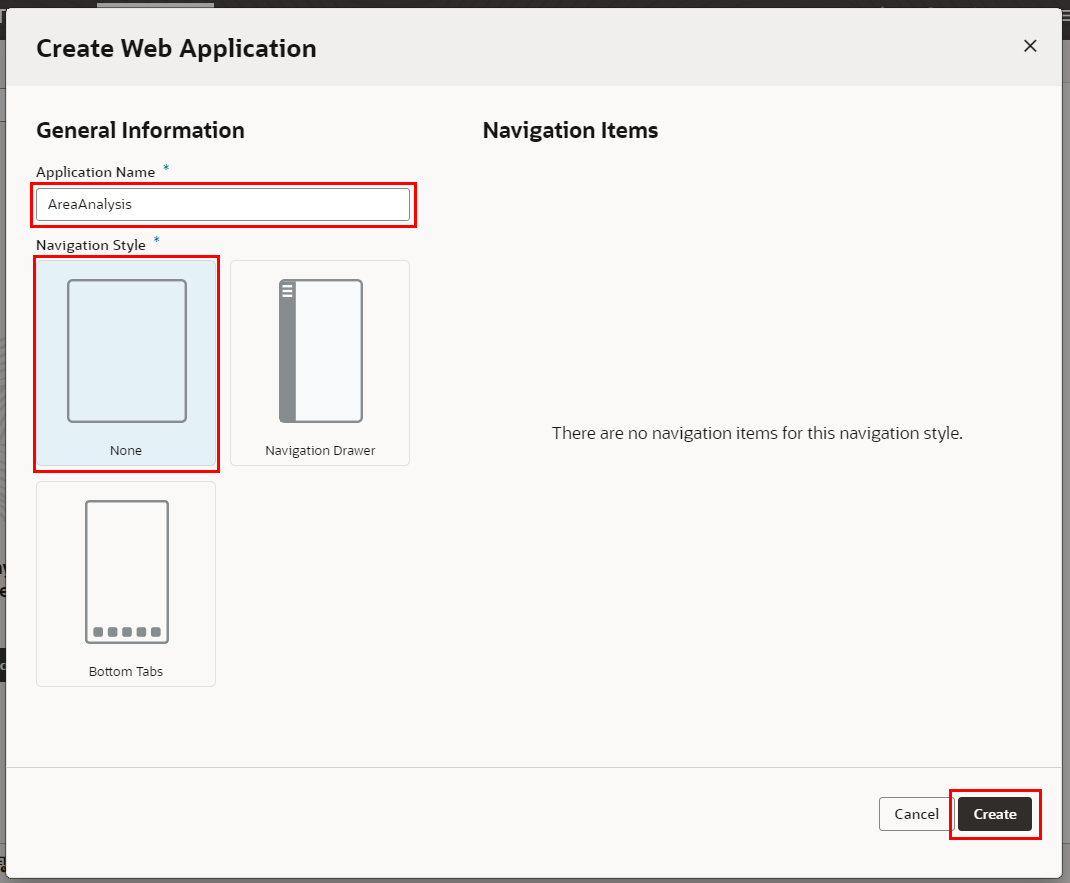1070x883 pixels.
Task: Click the "General Information" heading
Action: click(140, 130)
